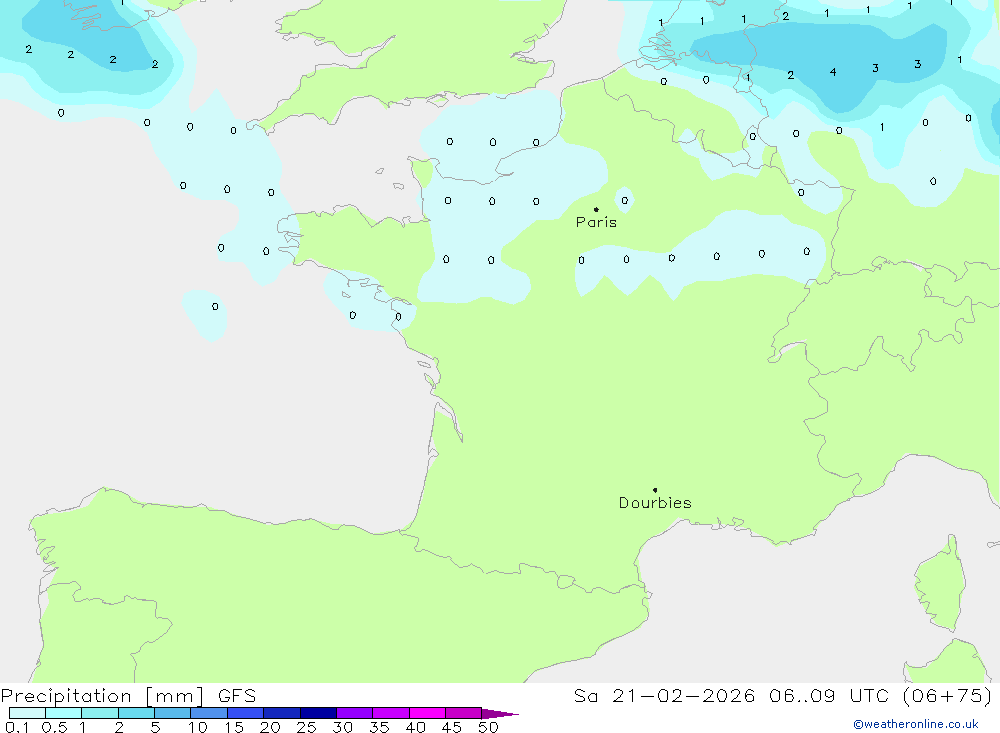This screenshot has width=1000, height=733.
Task: Click the purple arrow tip above 50 mm
Action: (500, 714)
